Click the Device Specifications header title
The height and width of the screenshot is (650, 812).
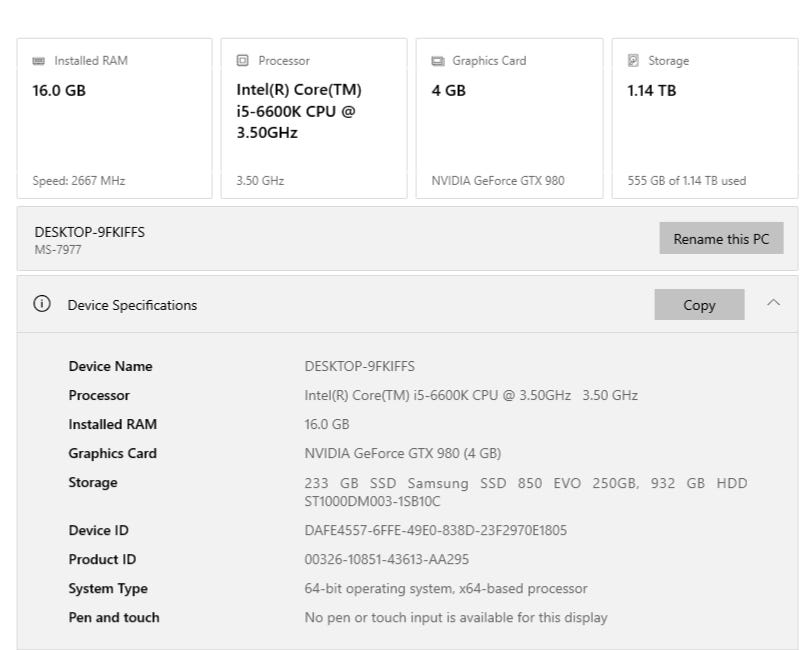click(132, 305)
